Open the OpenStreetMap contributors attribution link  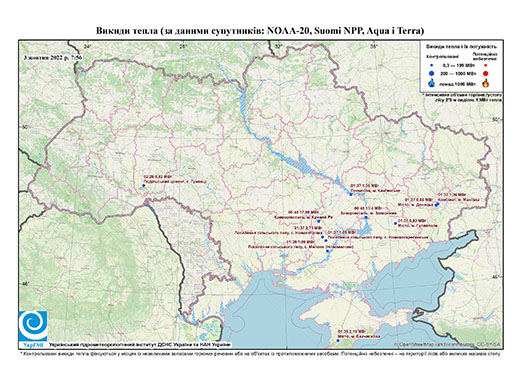pos(448,344)
